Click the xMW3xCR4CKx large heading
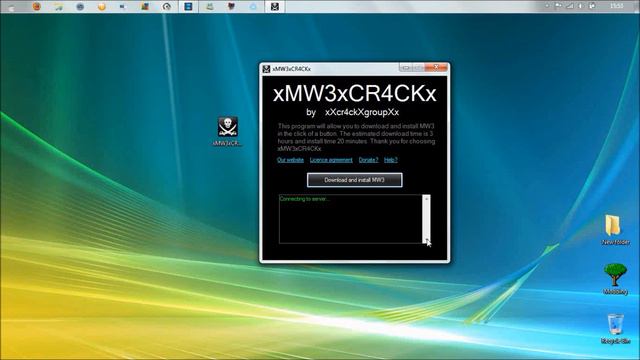The width and height of the screenshot is (640, 360). [x=355, y=93]
